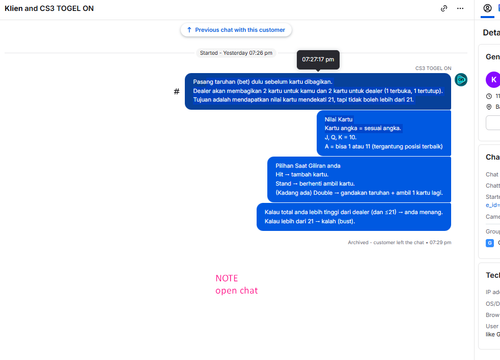Click the location pin icon in details
The width and height of the screenshot is (500, 360).
tap(489, 107)
